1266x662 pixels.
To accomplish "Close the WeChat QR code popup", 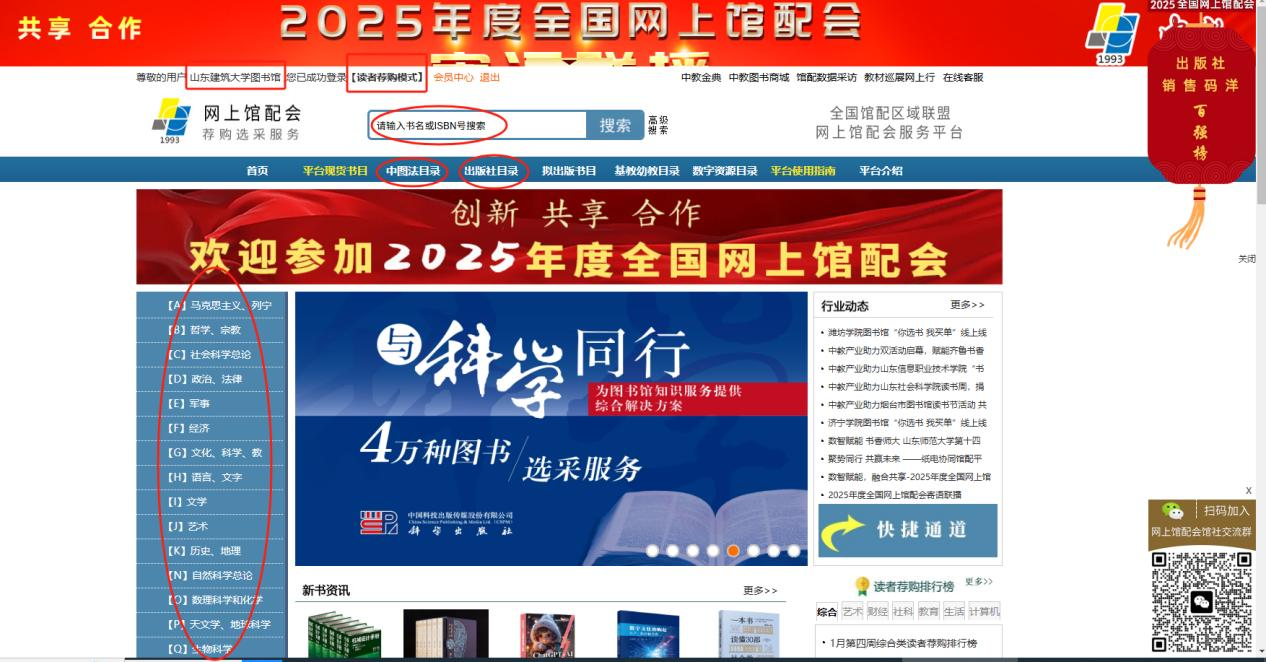I will pyautogui.click(x=1248, y=490).
